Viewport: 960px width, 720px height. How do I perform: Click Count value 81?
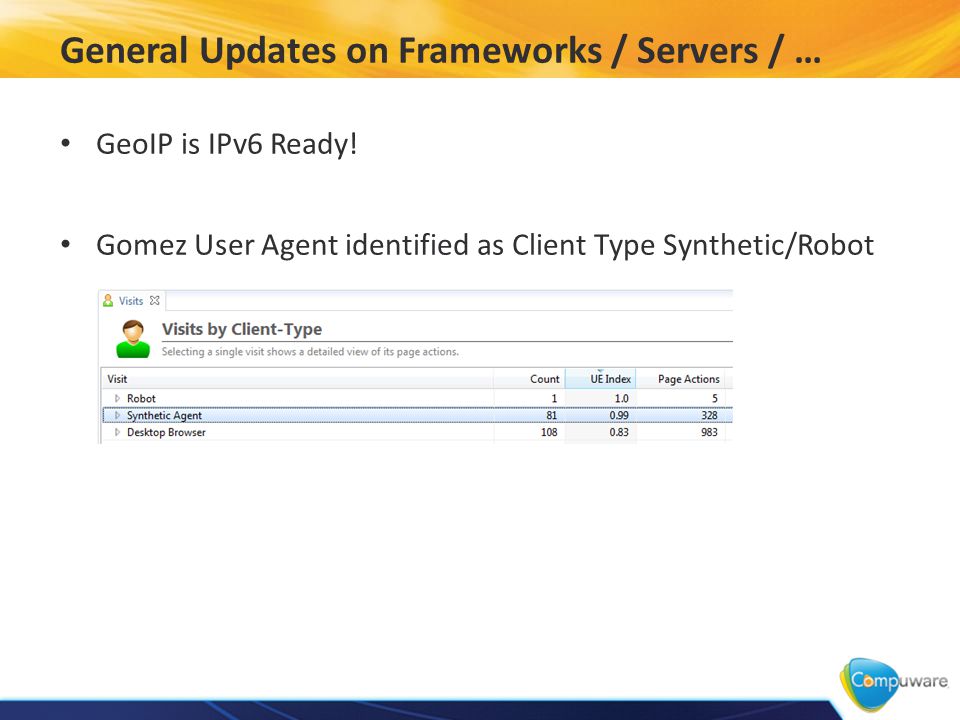click(x=552, y=415)
